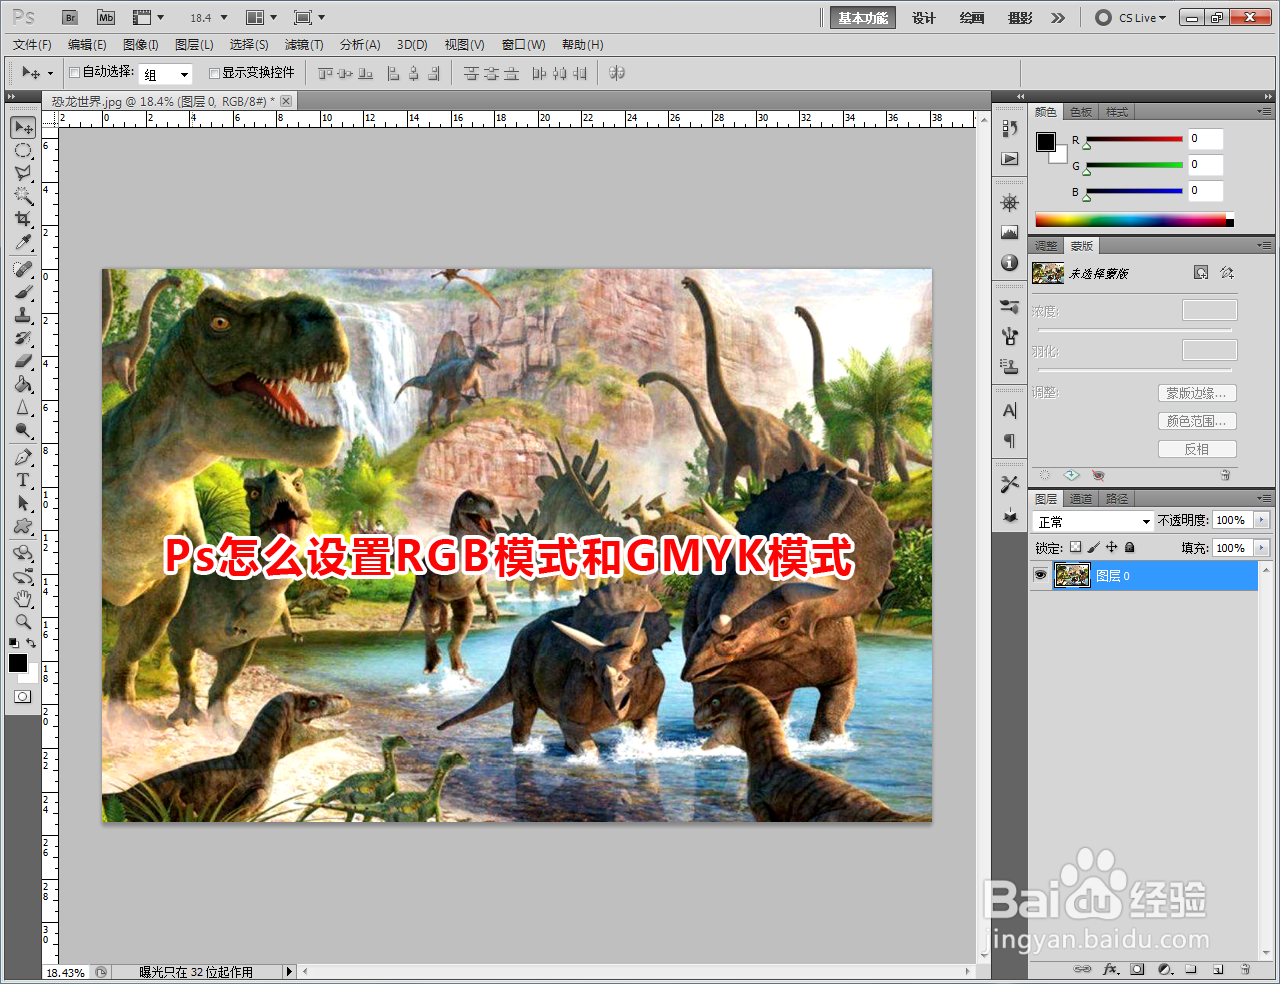Add a vector mask in Masks panel
This screenshot has height=984, width=1280.
[1227, 273]
